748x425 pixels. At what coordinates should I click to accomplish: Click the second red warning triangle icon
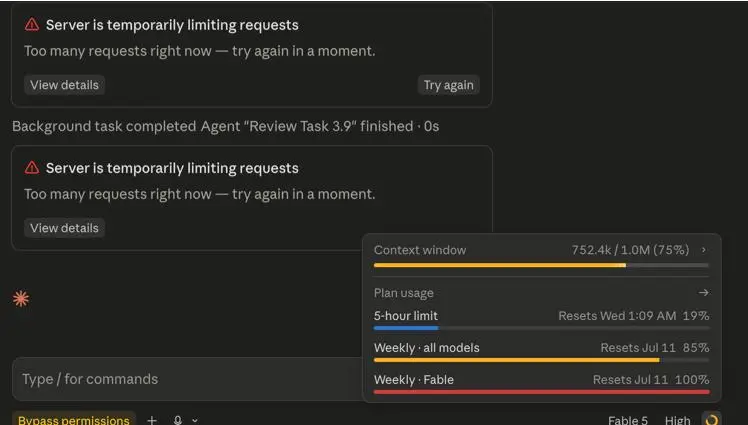point(32,167)
